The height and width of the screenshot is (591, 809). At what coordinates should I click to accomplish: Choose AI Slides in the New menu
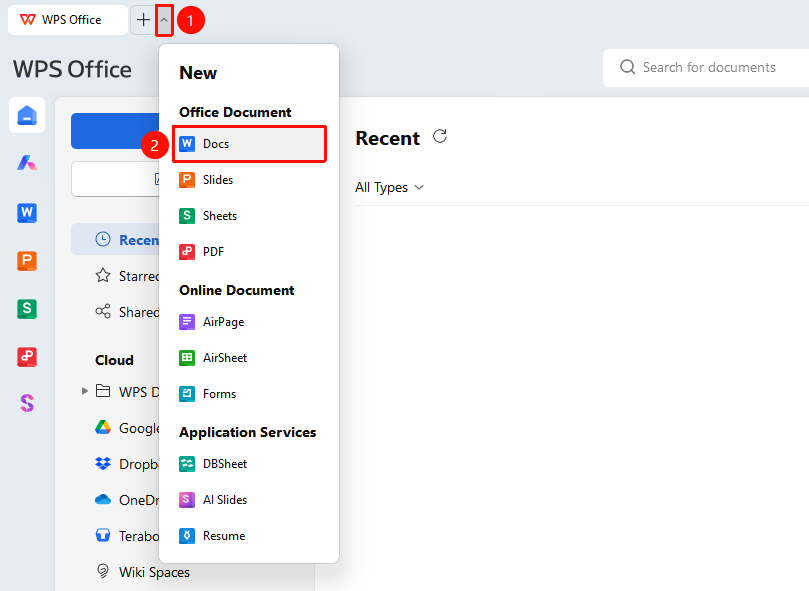point(249,500)
